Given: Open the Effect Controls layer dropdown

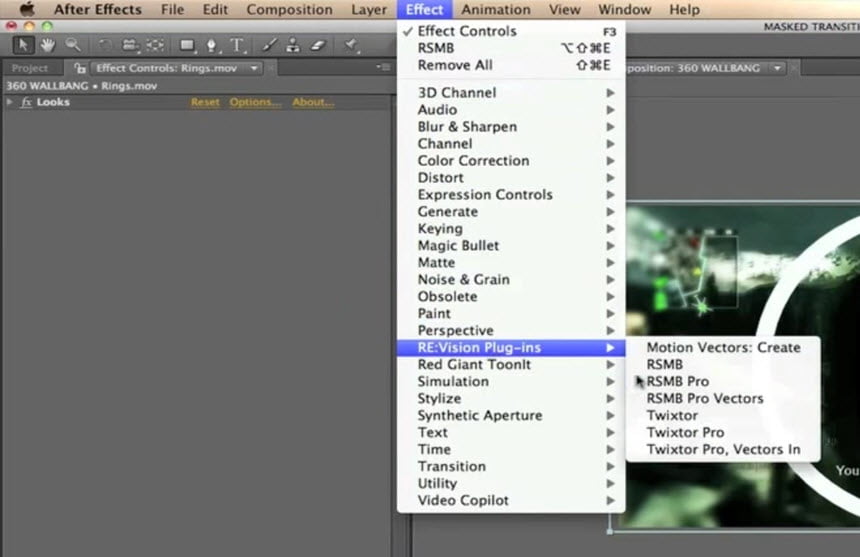Looking at the screenshot, I should click(254, 69).
